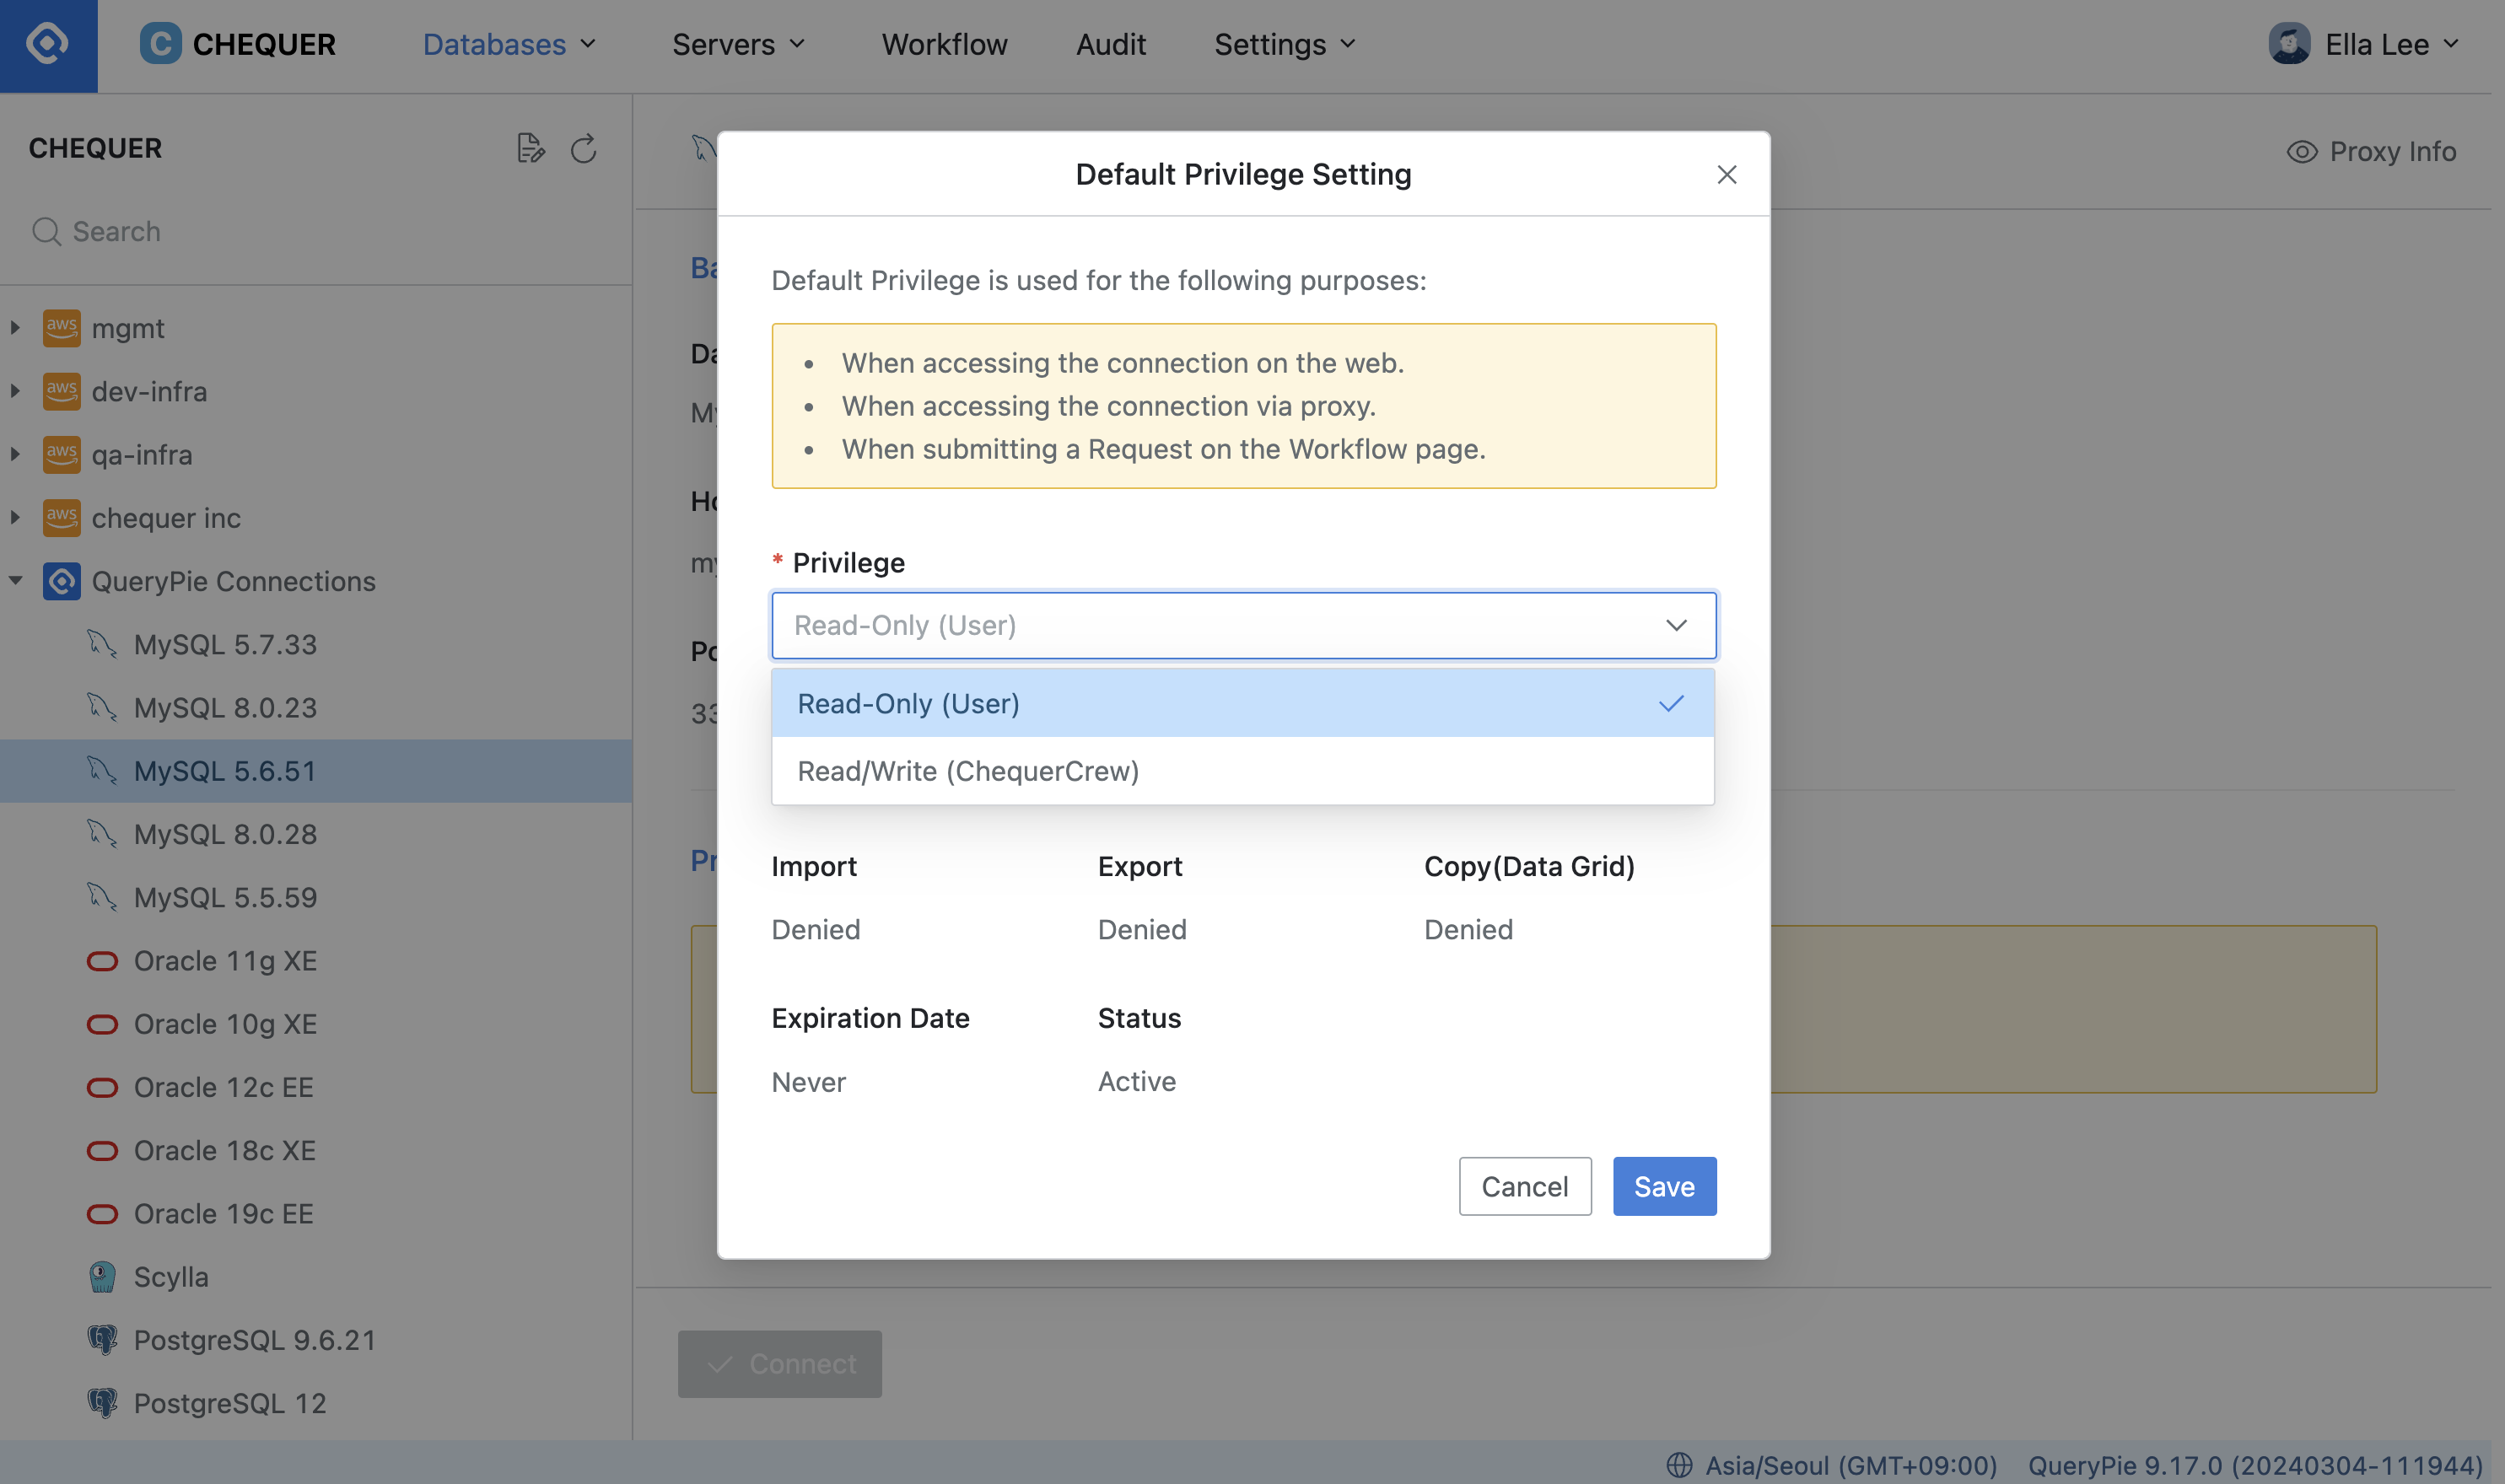
Task: Click the elephant icon for PostgreSQL 9.6.21
Action: [102, 1340]
